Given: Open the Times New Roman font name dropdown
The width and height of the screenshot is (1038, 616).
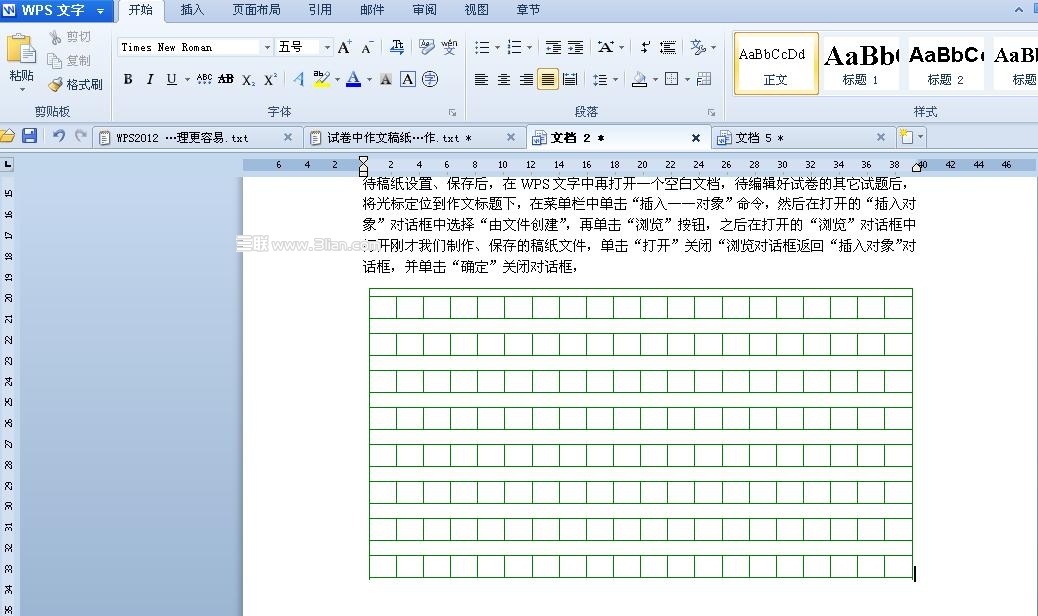Looking at the screenshot, I should [267, 47].
